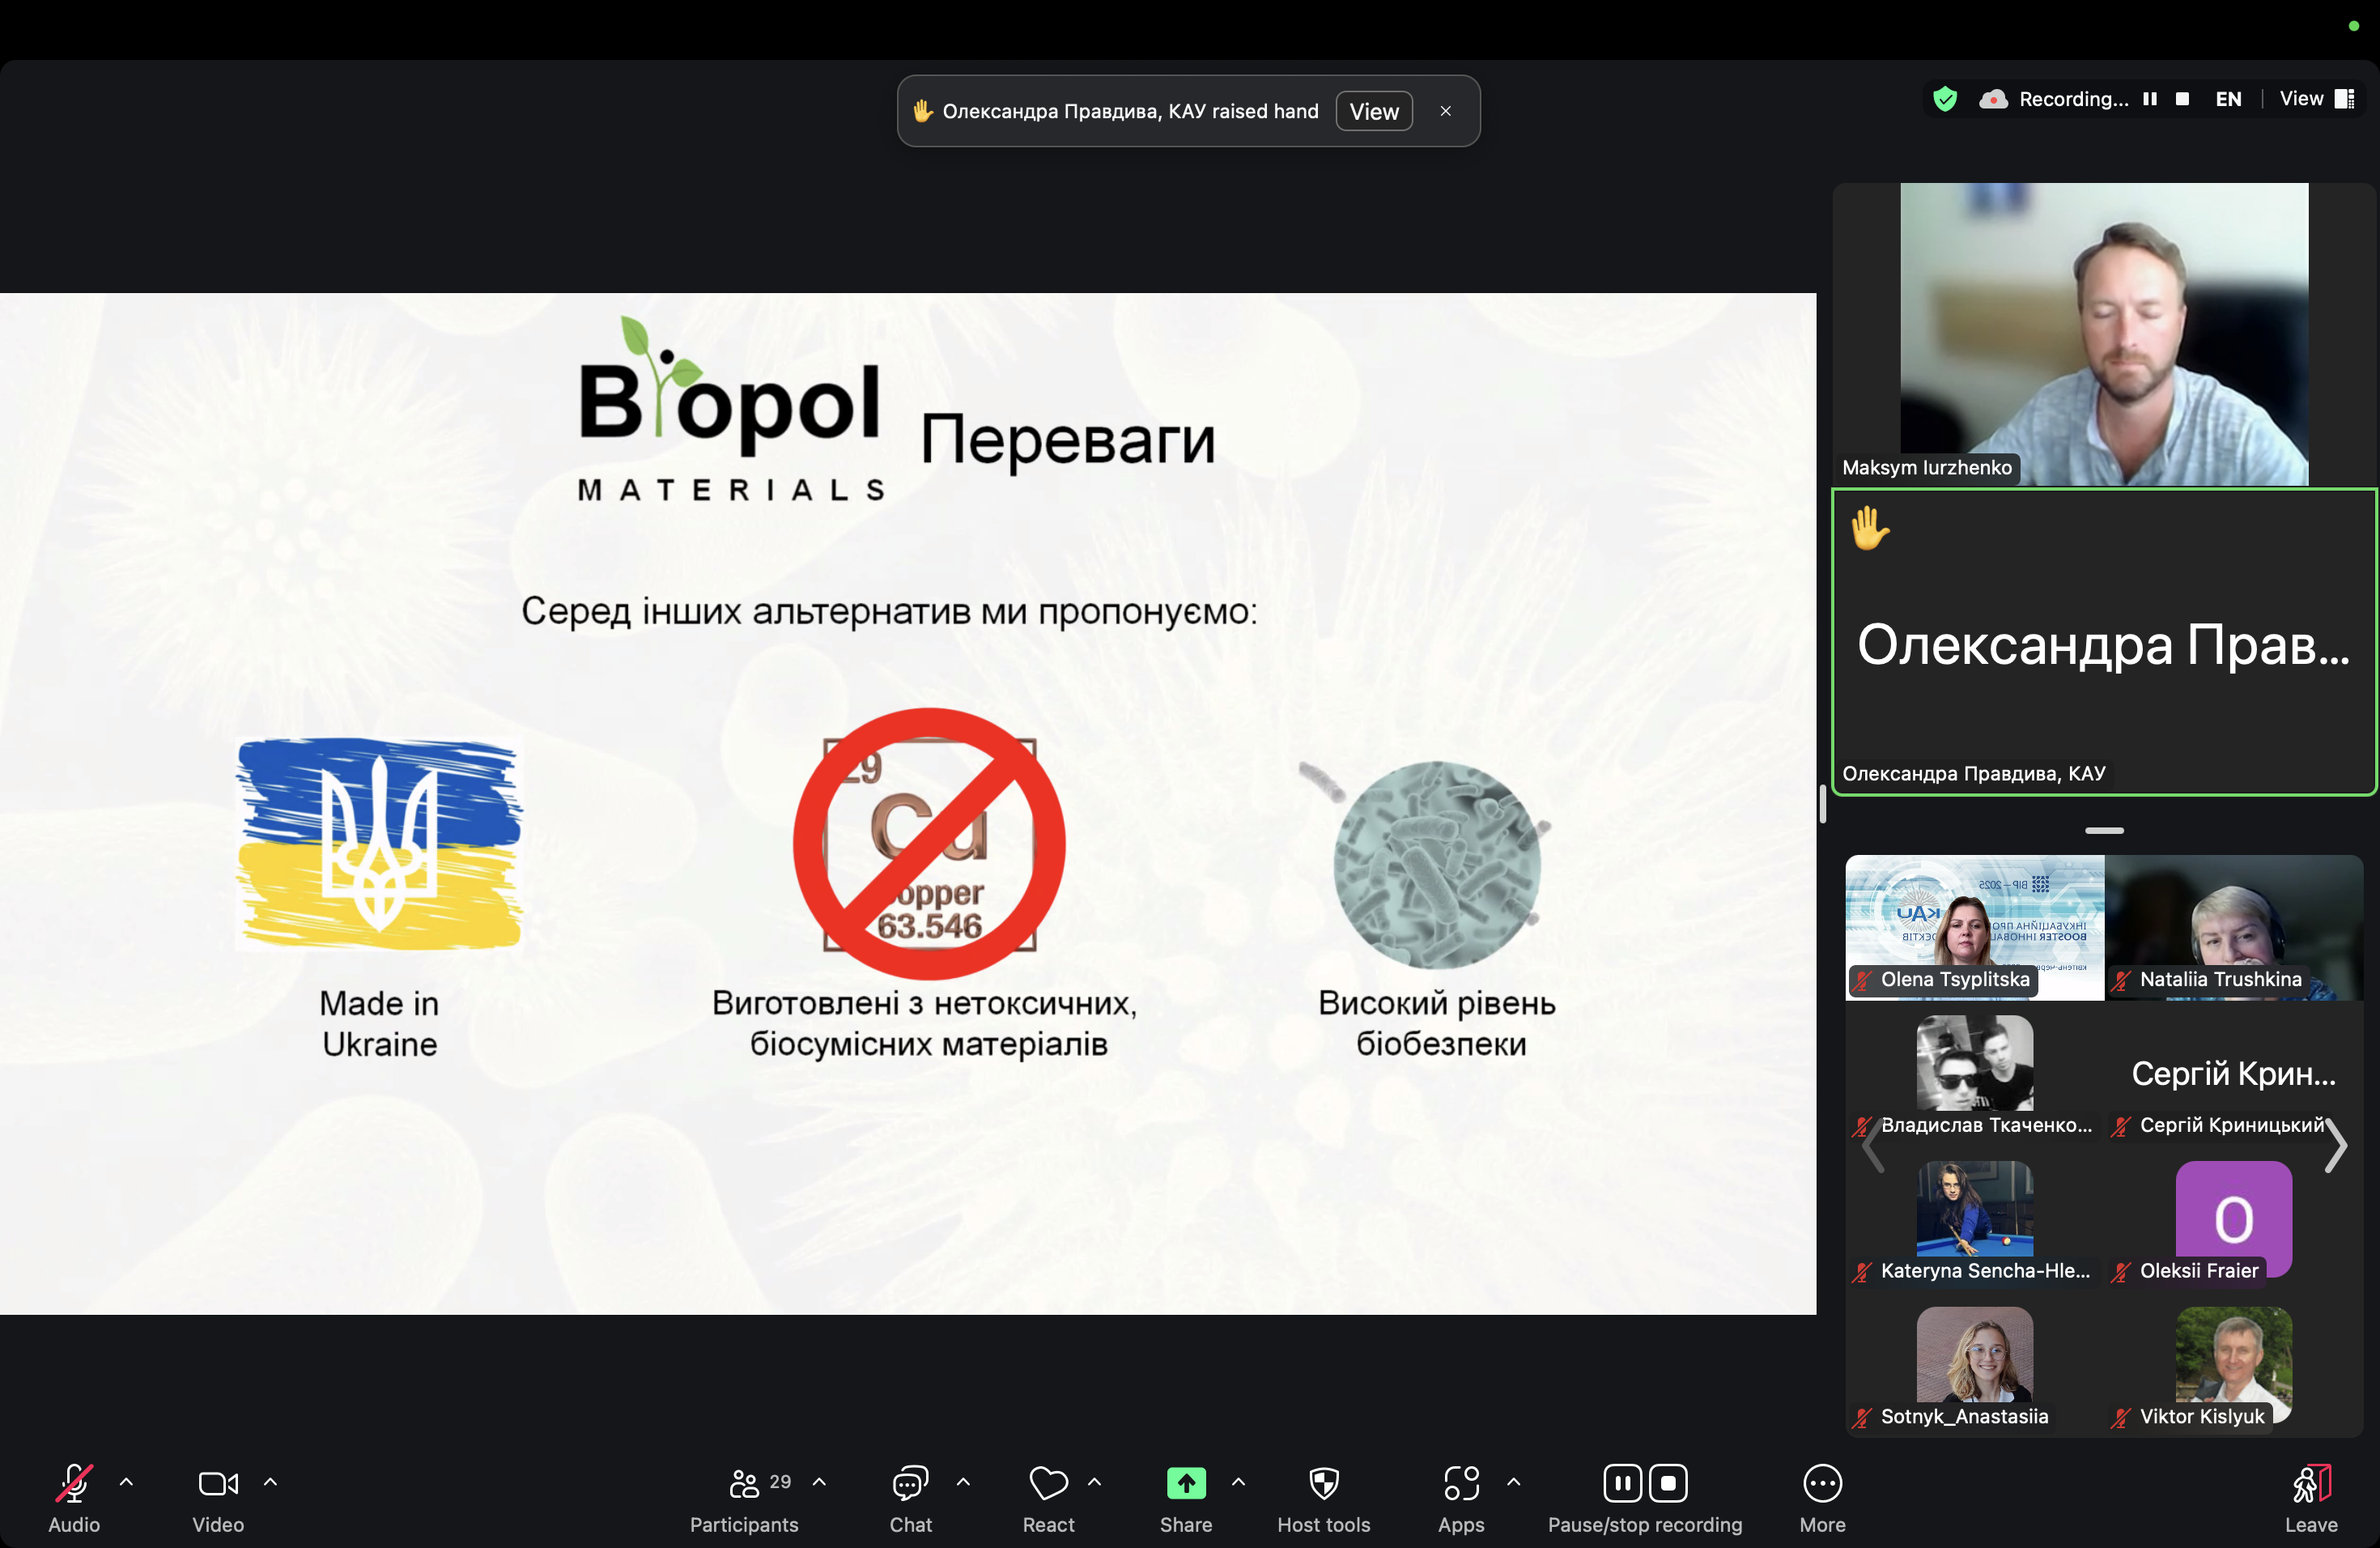Open the View layout menu
The image size is (2380, 1548).
click(x=2316, y=99)
